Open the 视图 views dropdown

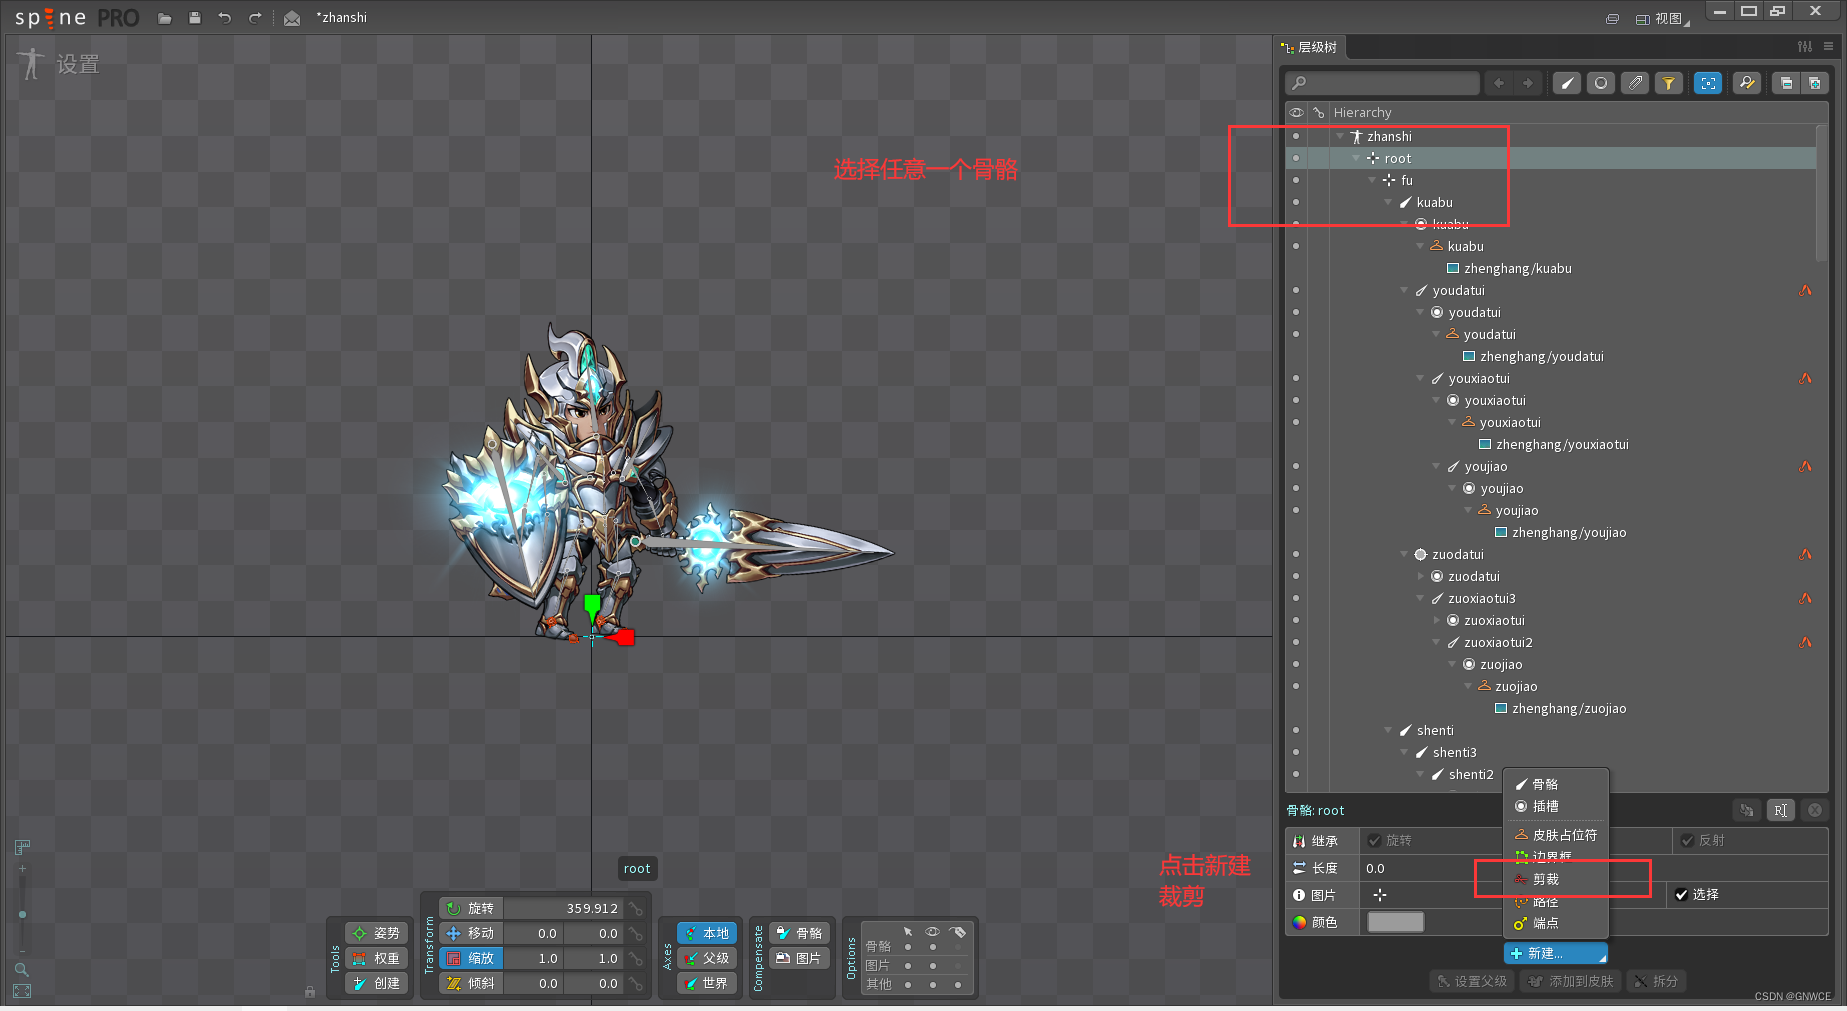point(1663,19)
